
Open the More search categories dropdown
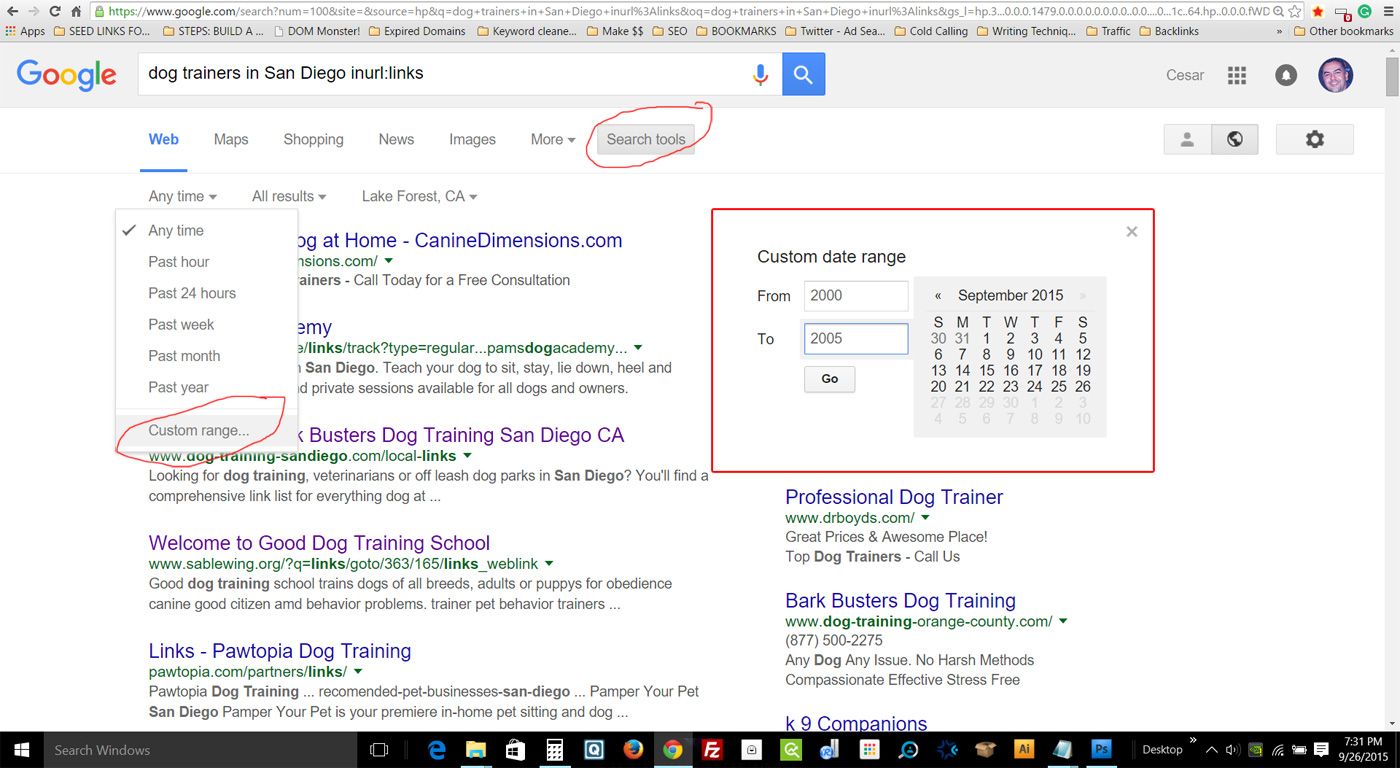553,140
